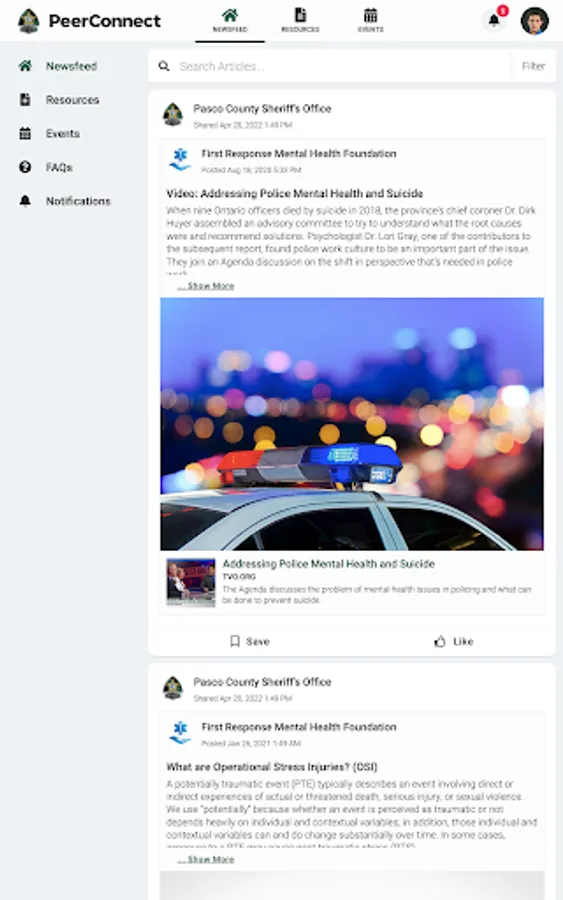Switch to the Events top tab
Viewport: 563px width, 900px height.
[x=371, y=20]
